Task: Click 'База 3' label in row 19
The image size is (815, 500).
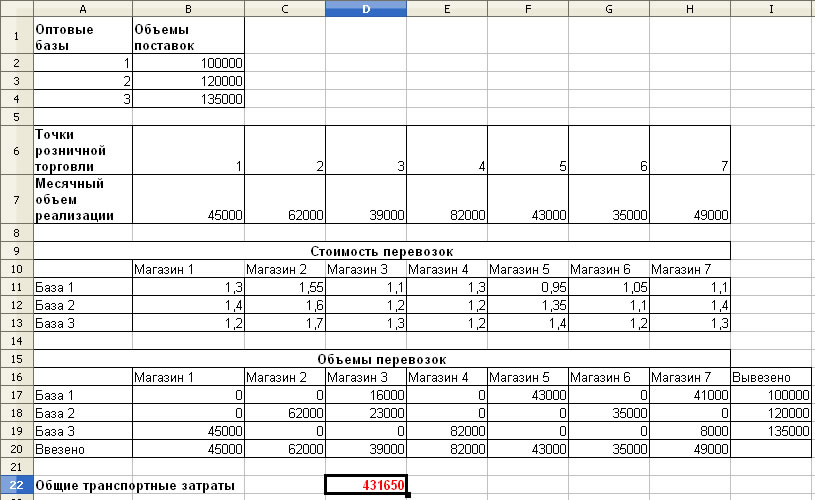Action: tap(83, 431)
